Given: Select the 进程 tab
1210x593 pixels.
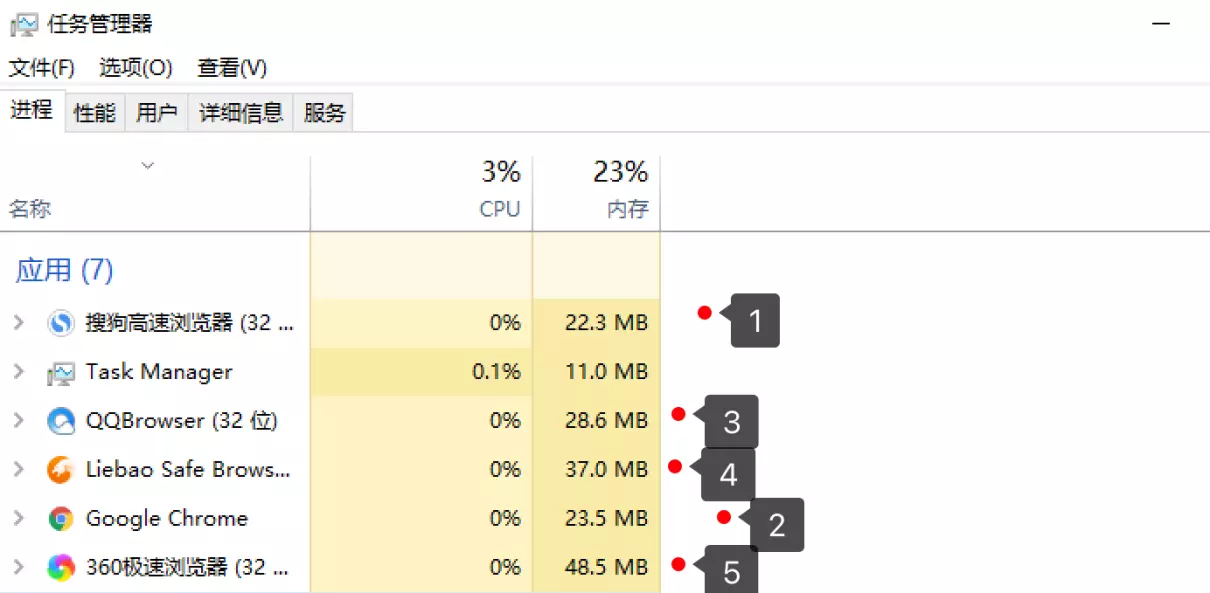Looking at the screenshot, I should [32, 110].
